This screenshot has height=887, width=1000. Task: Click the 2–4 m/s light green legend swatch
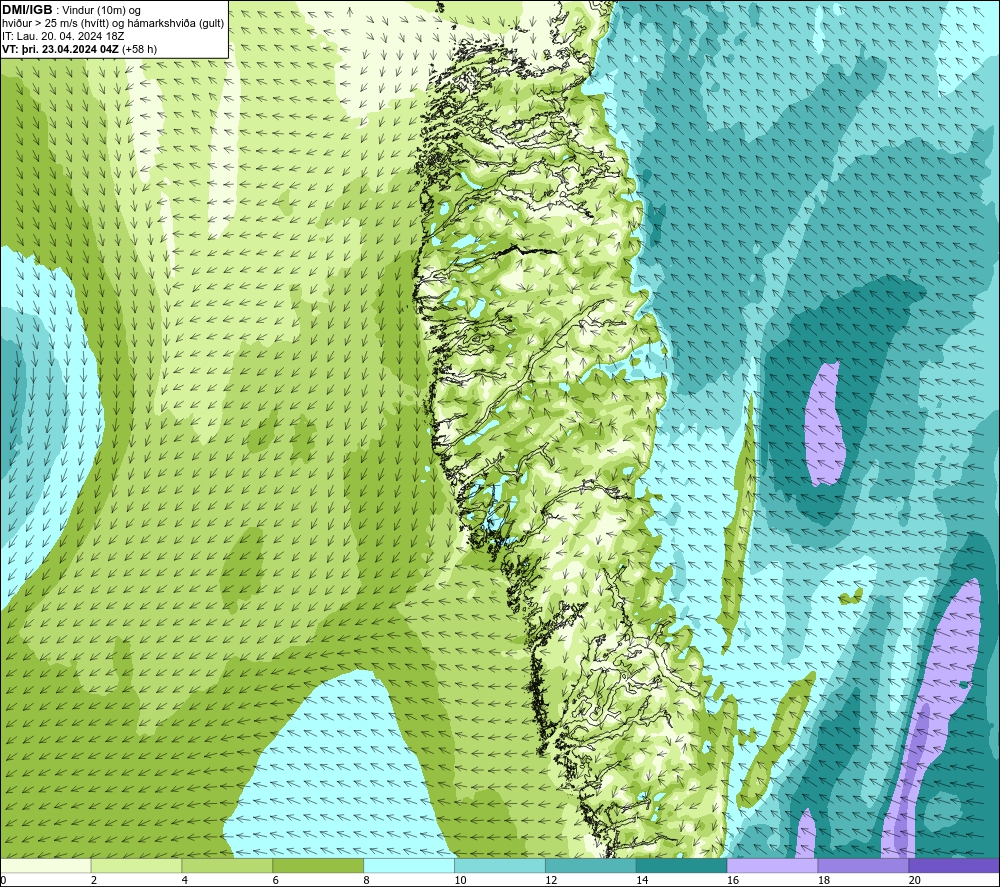pos(136,866)
